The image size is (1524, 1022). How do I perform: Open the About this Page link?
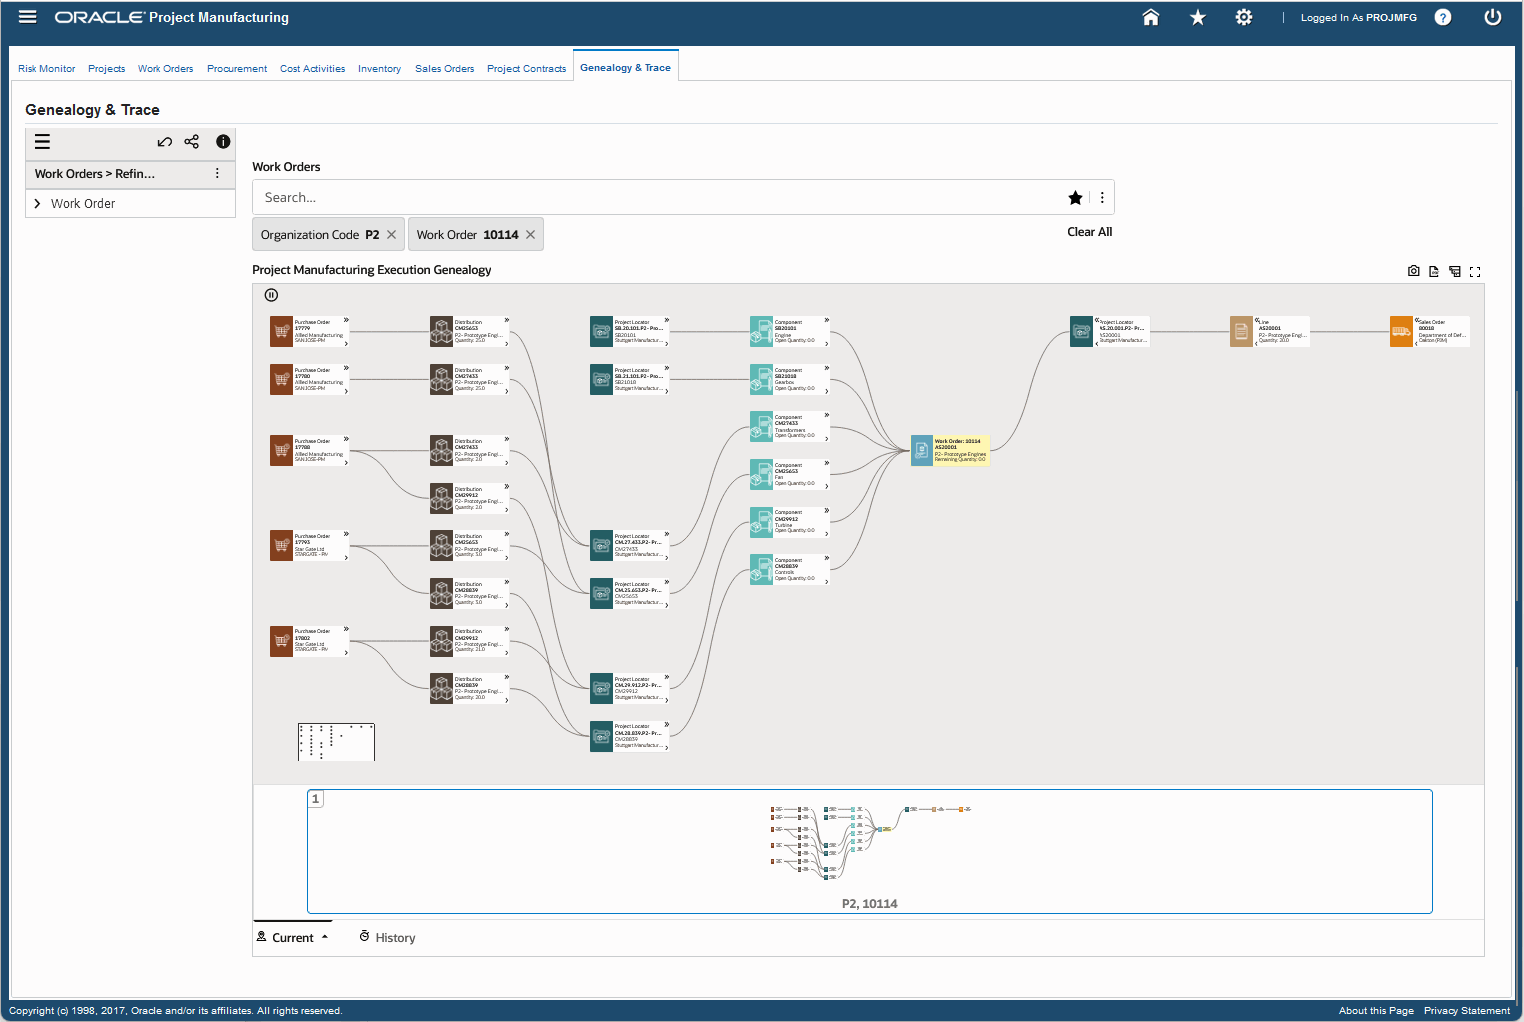pos(1376,1011)
